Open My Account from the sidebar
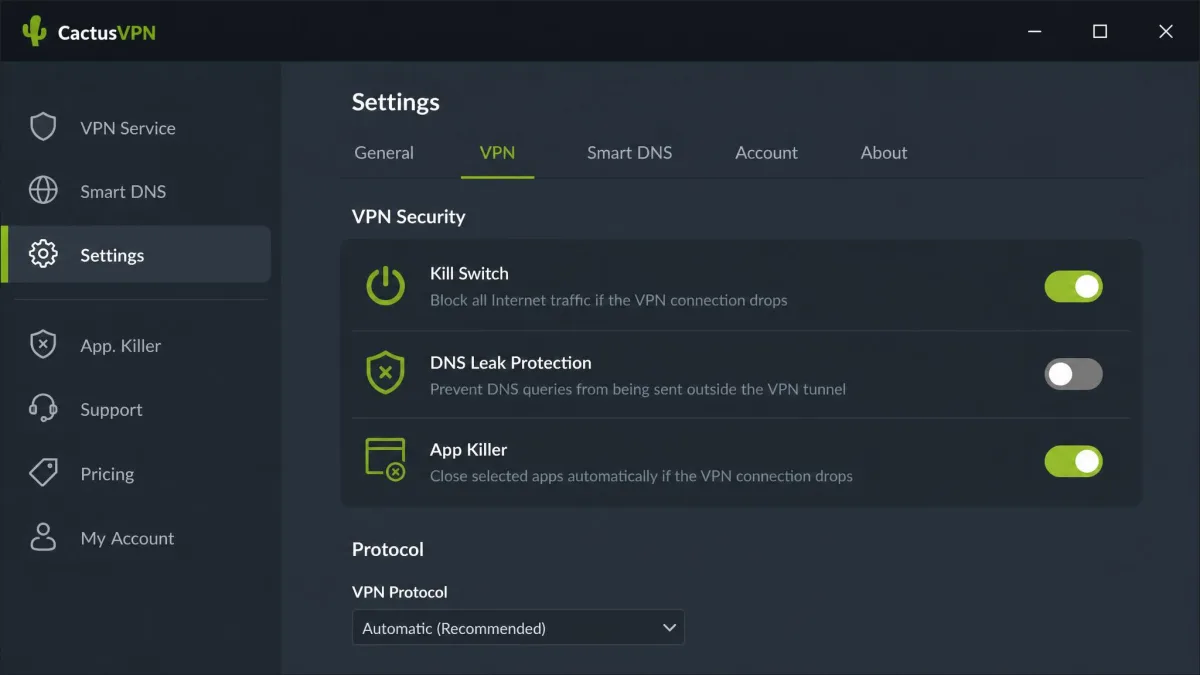 (136, 538)
